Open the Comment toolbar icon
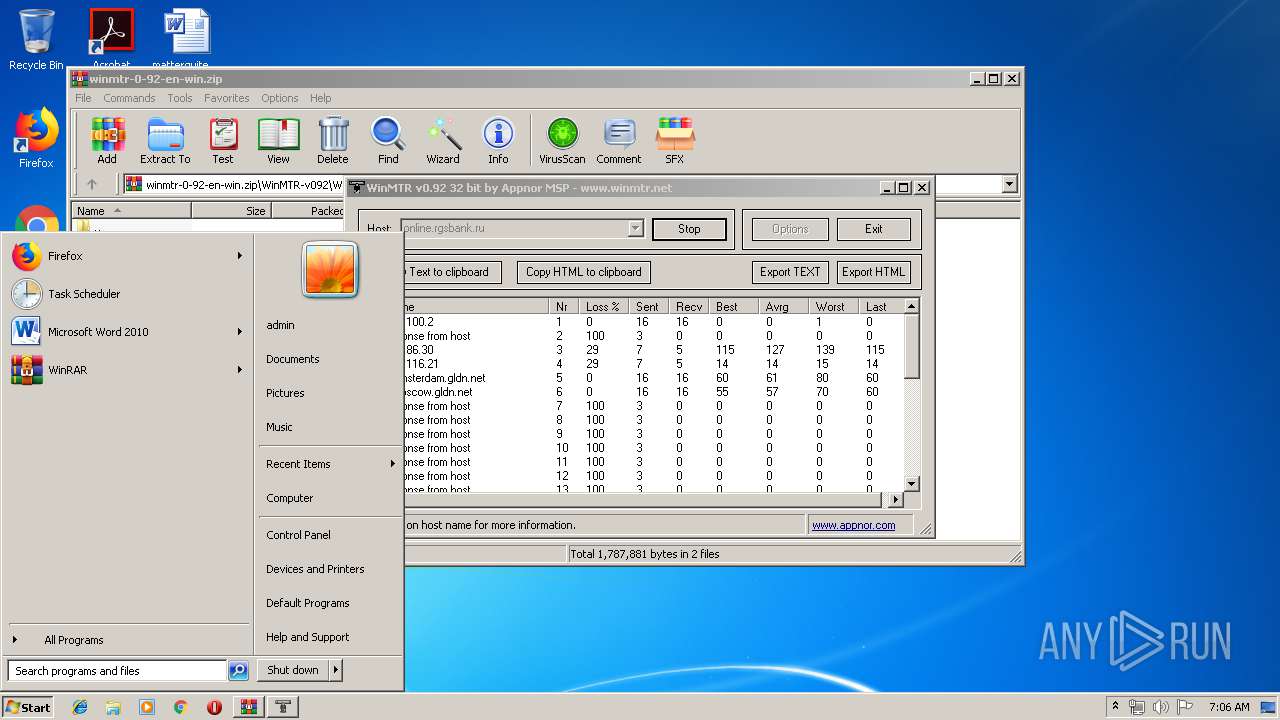 [x=619, y=140]
